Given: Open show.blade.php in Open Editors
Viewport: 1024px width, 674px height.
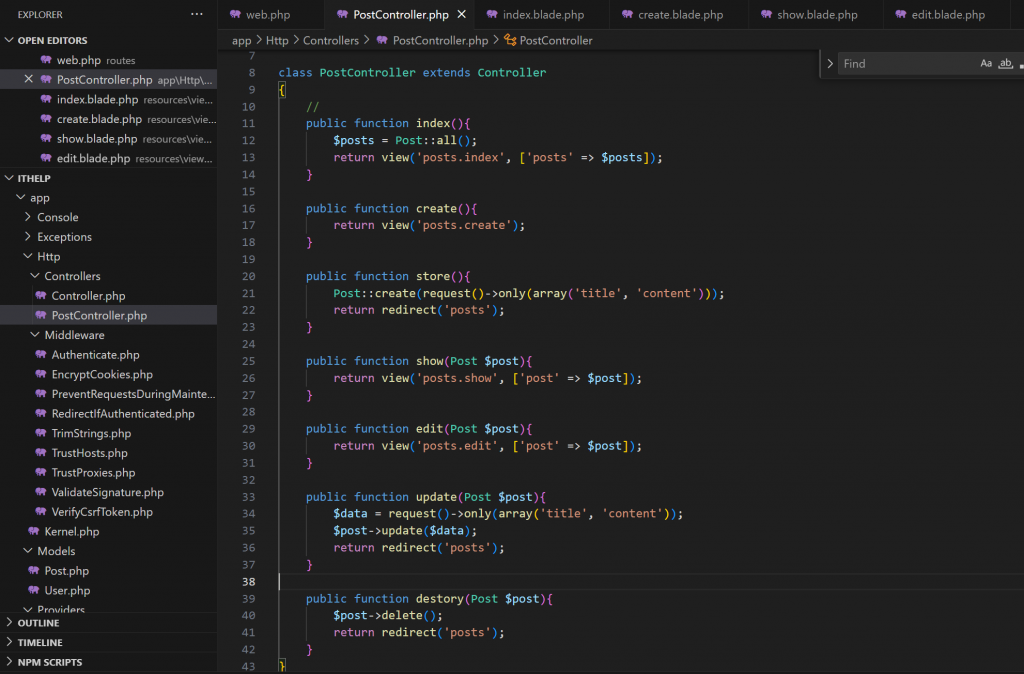Looking at the screenshot, I should coord(108,138).
